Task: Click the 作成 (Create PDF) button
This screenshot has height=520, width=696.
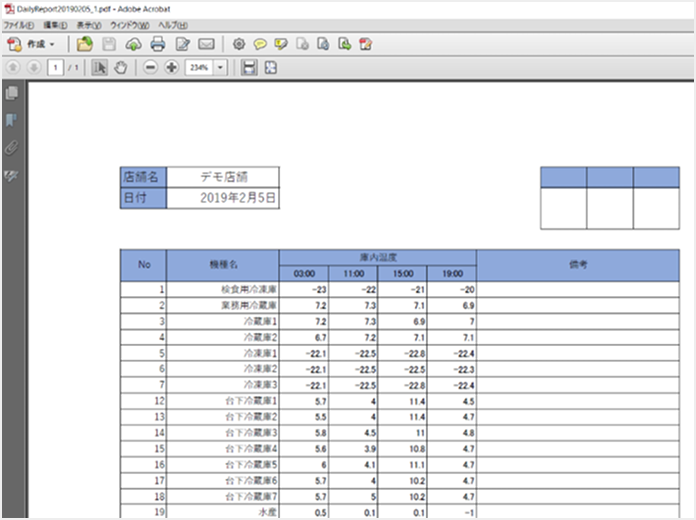Action: (30, 44)
